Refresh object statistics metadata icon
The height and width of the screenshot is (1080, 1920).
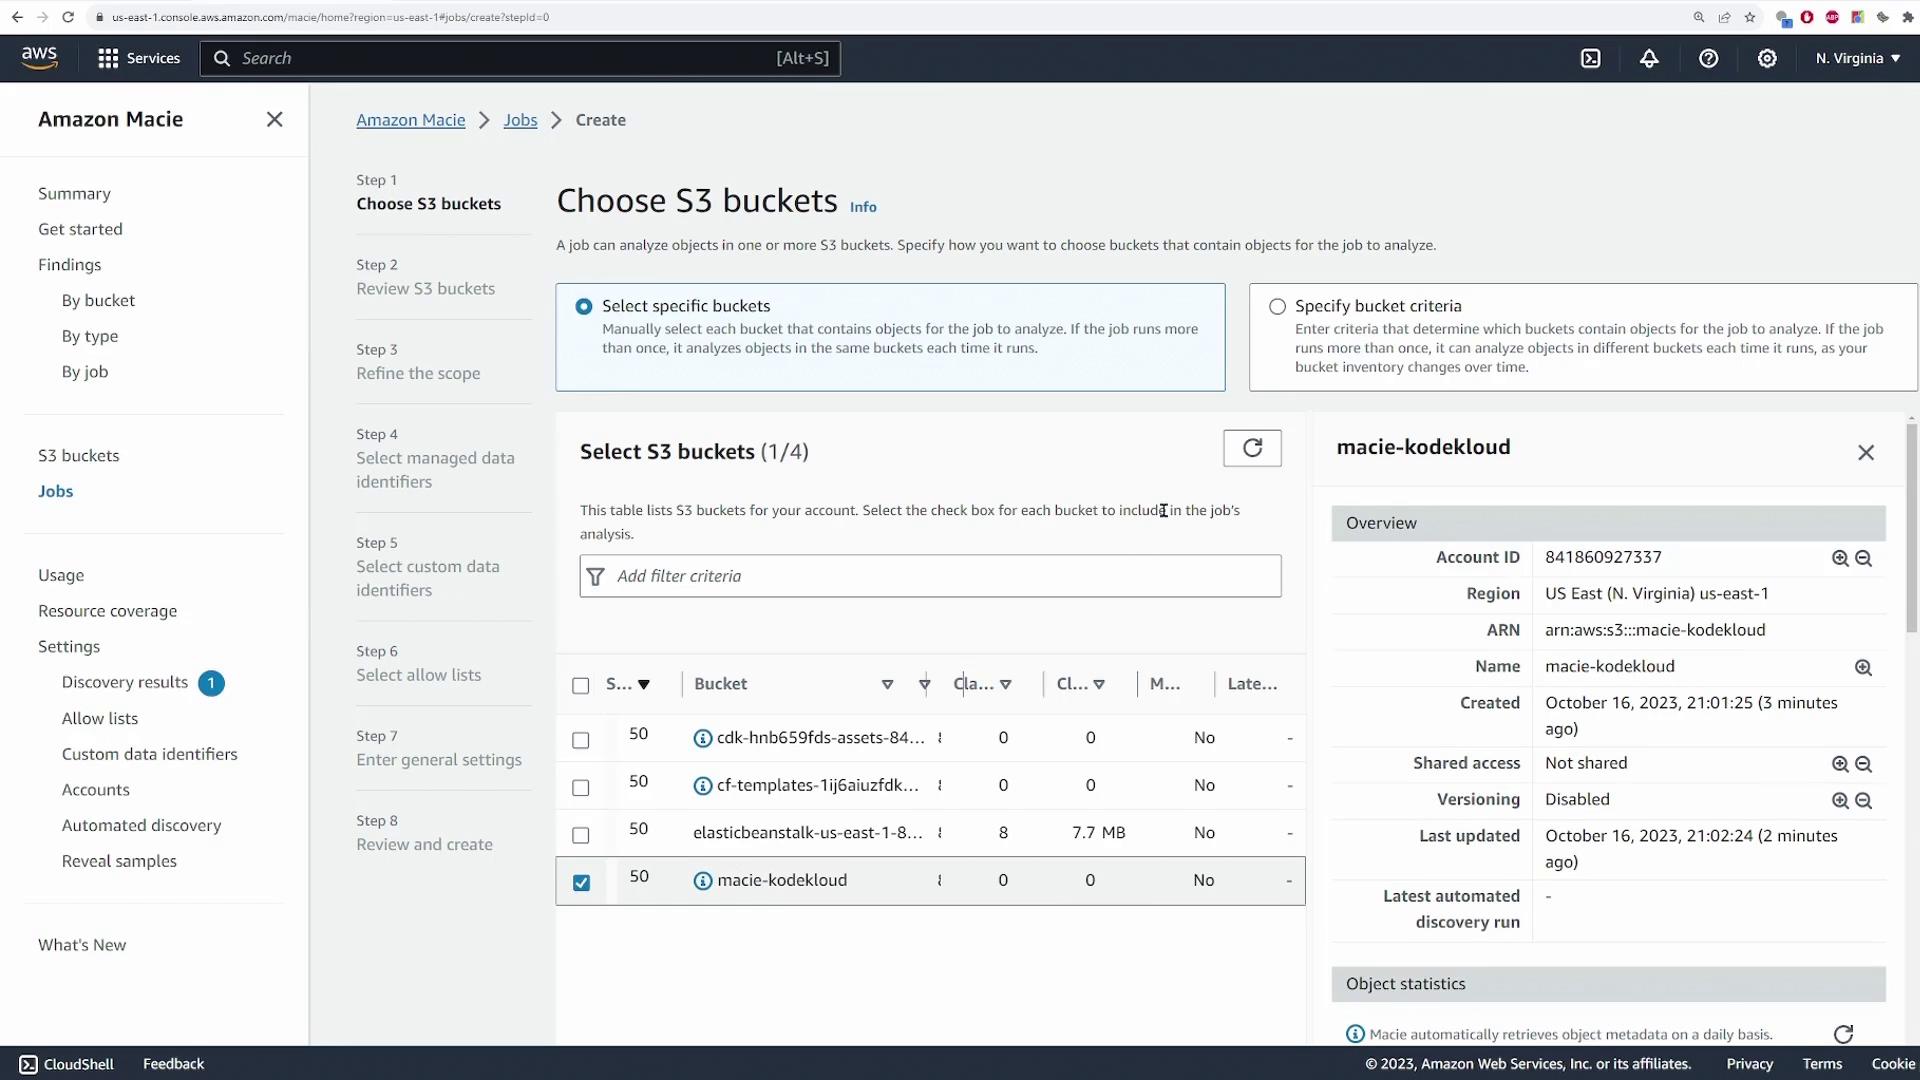click(1843, 1034)
